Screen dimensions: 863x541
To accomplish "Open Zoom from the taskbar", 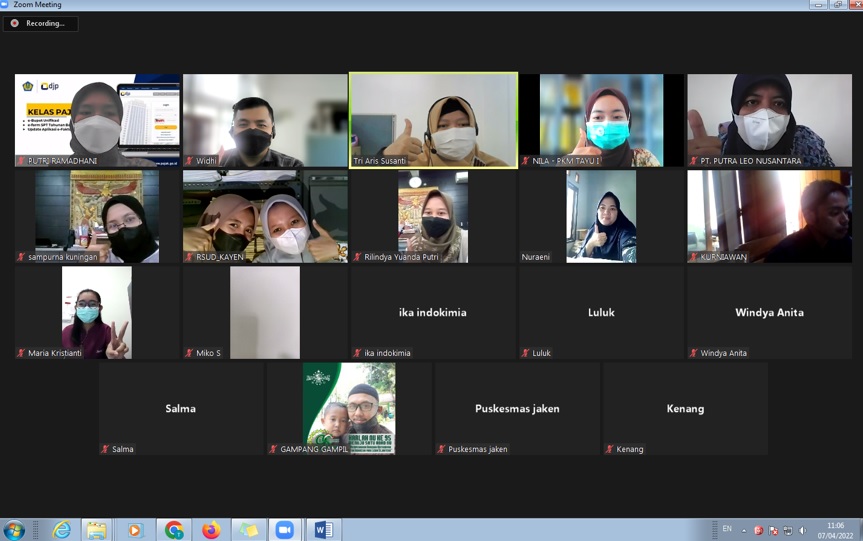I will (285, 530).
